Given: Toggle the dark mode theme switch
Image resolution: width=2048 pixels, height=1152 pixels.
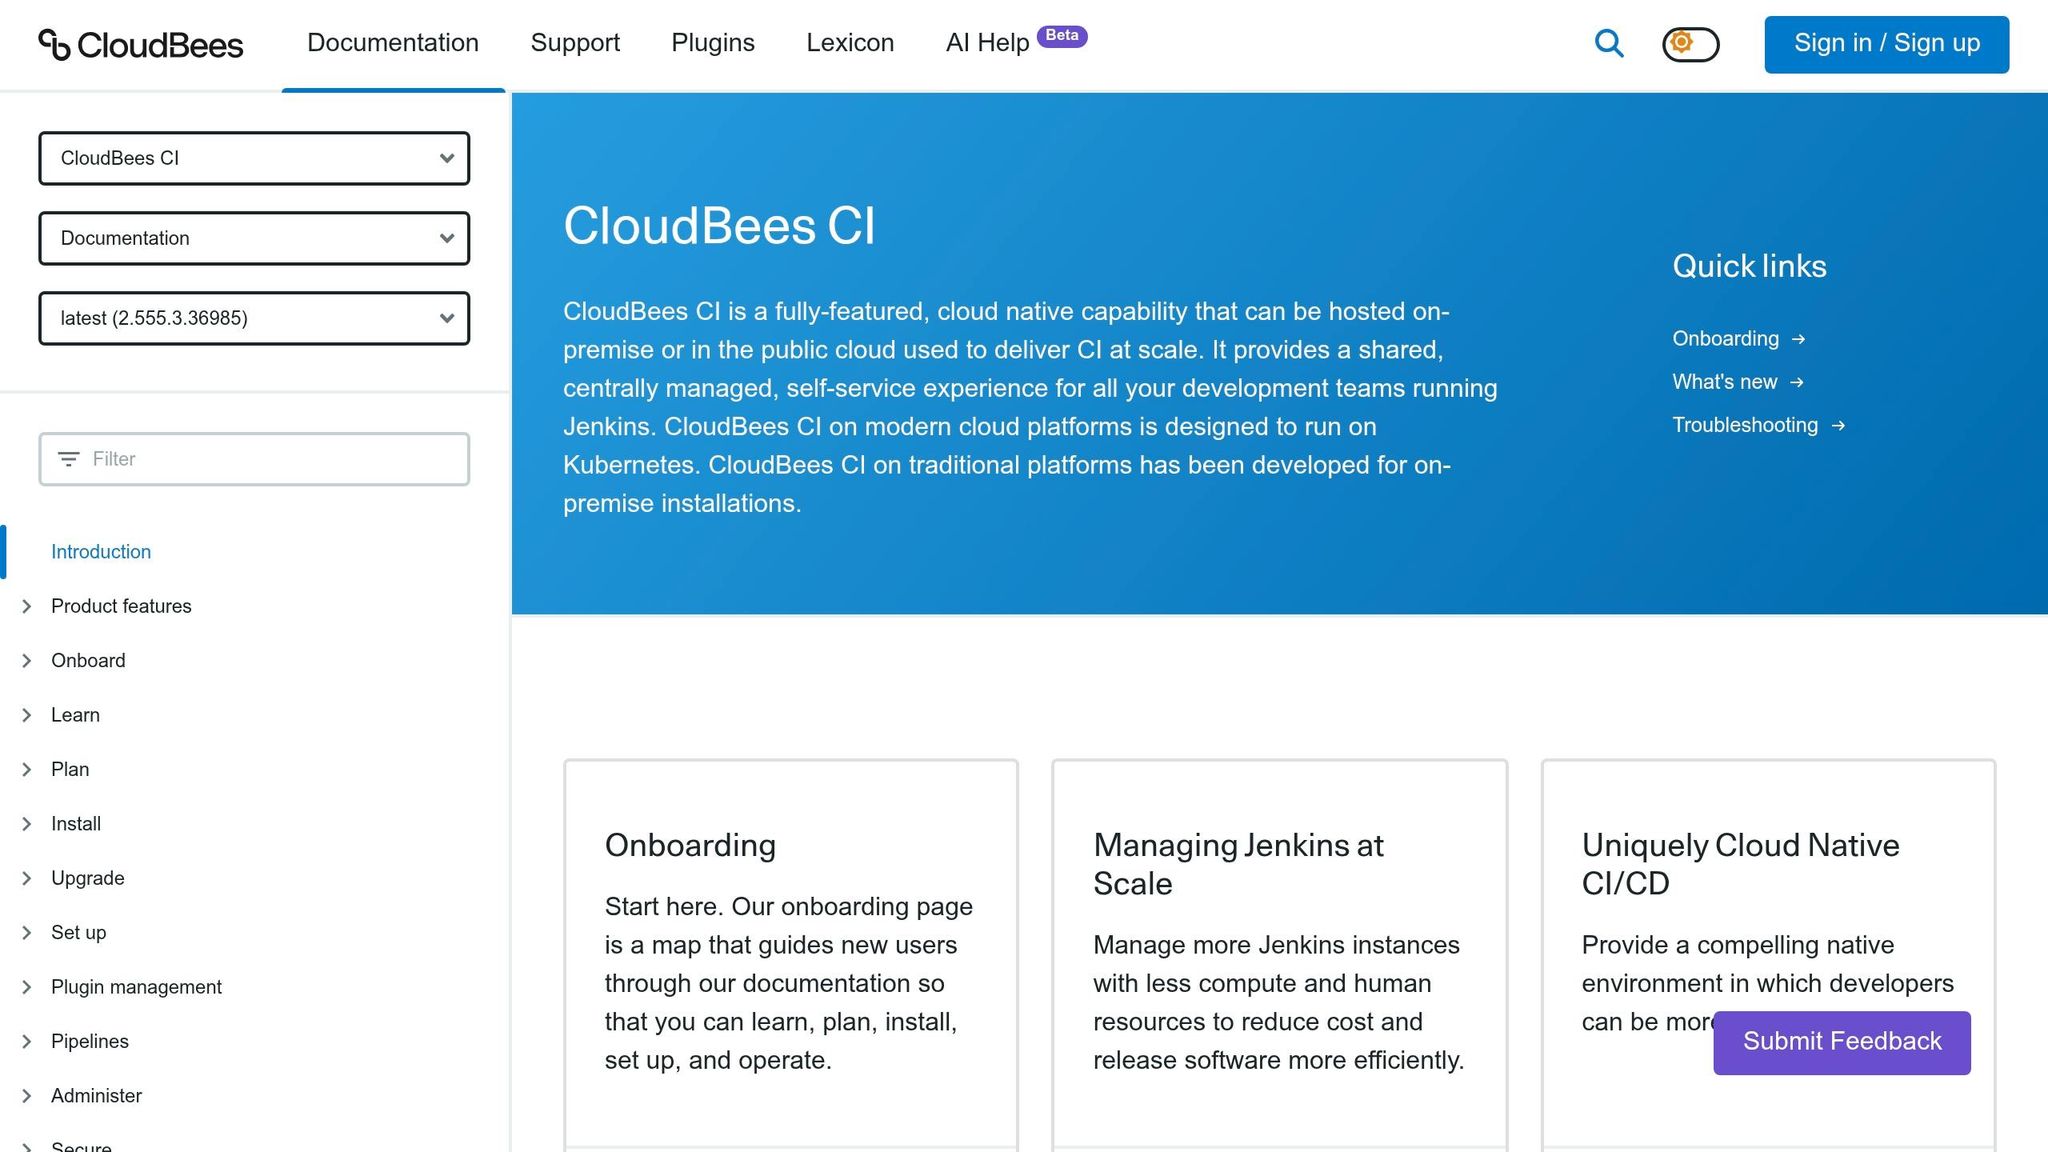Looking at the screenshot, I should (1690, 44).
